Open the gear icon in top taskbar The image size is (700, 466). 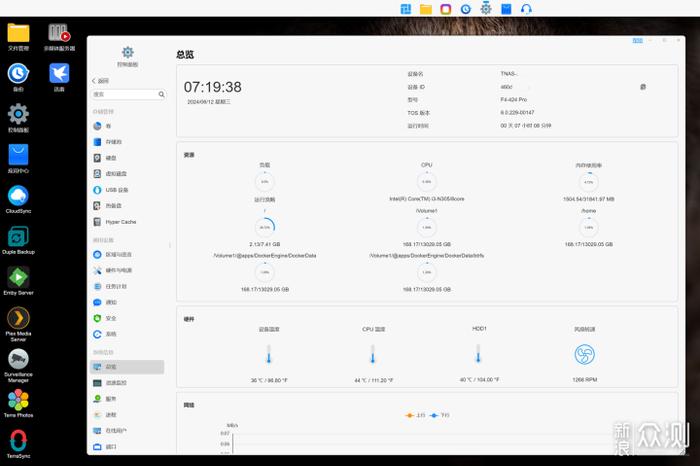point(486,9)
